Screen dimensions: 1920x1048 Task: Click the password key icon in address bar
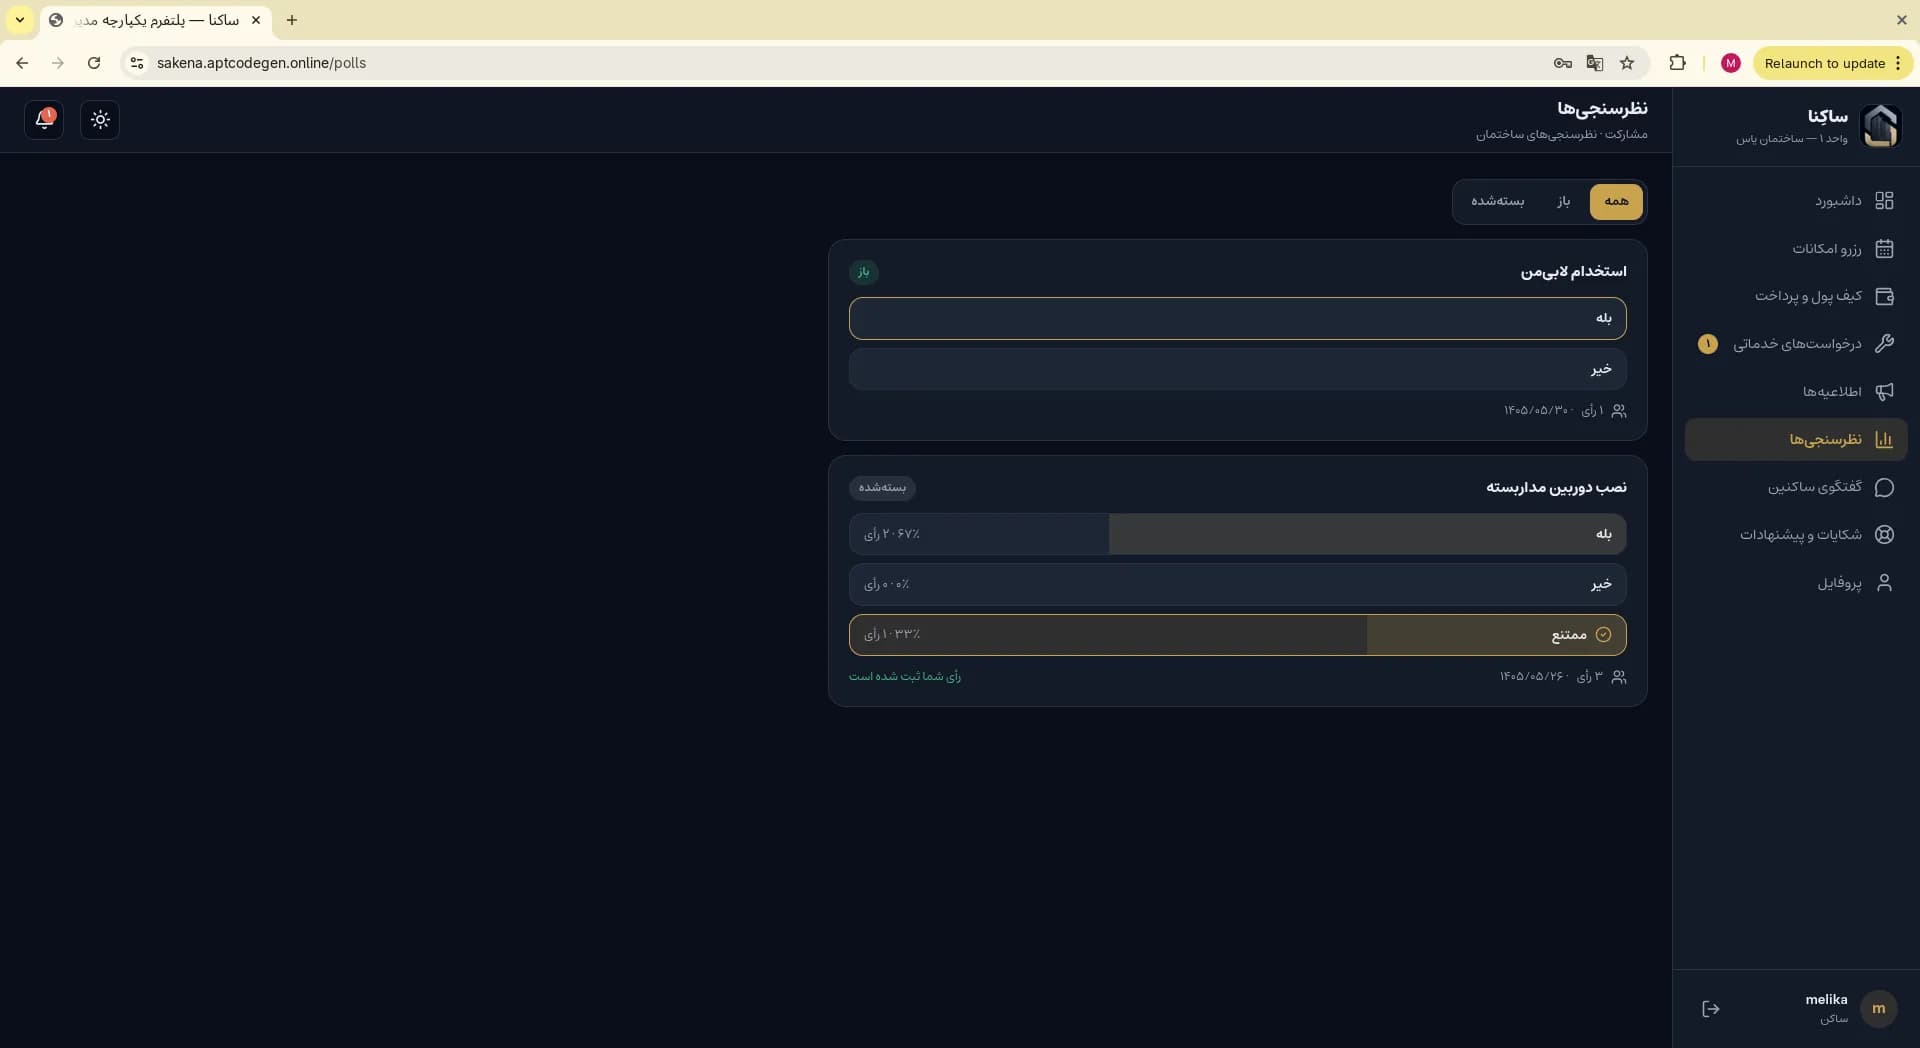[x=1563, y=63]
